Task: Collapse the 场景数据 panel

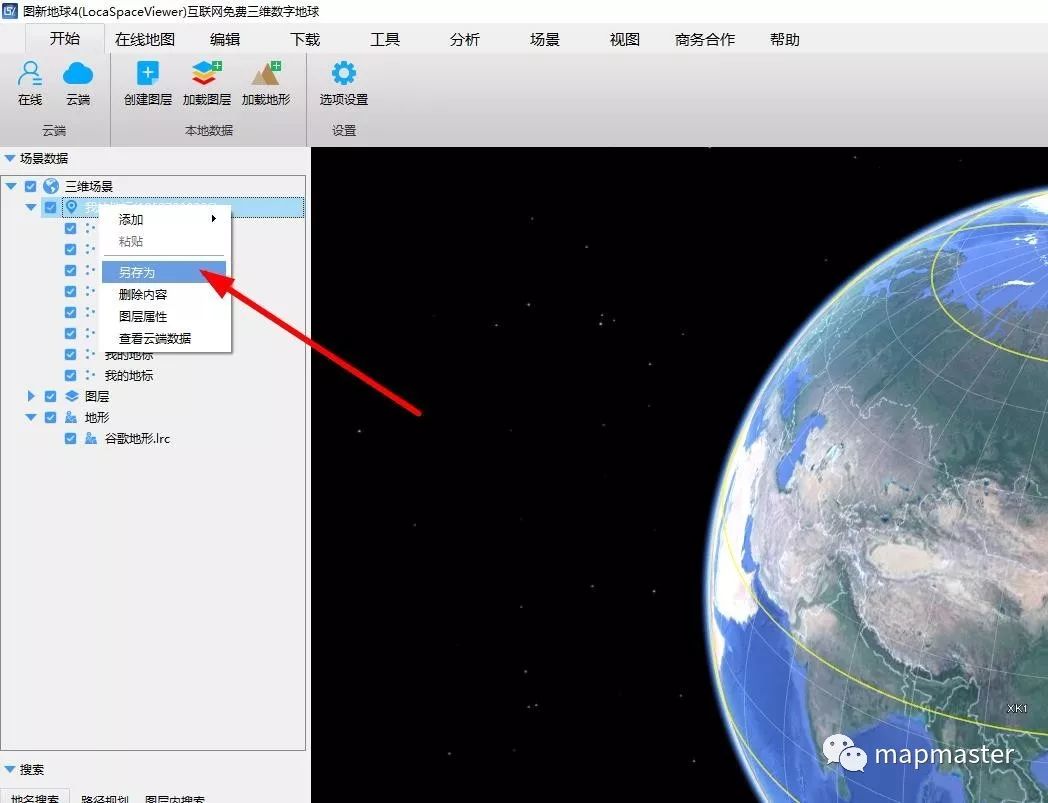Action: [x=9, y=158]
